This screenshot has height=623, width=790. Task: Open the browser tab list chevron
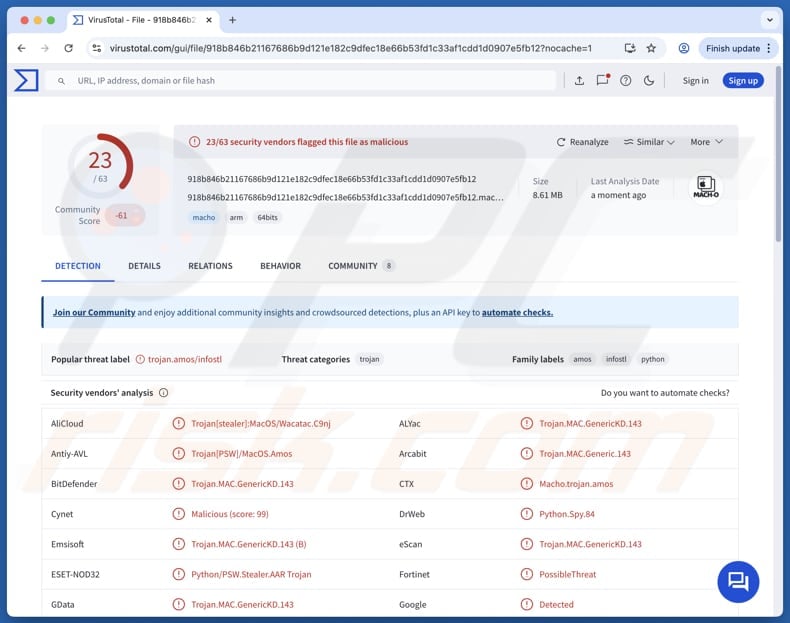click(769, 20)
